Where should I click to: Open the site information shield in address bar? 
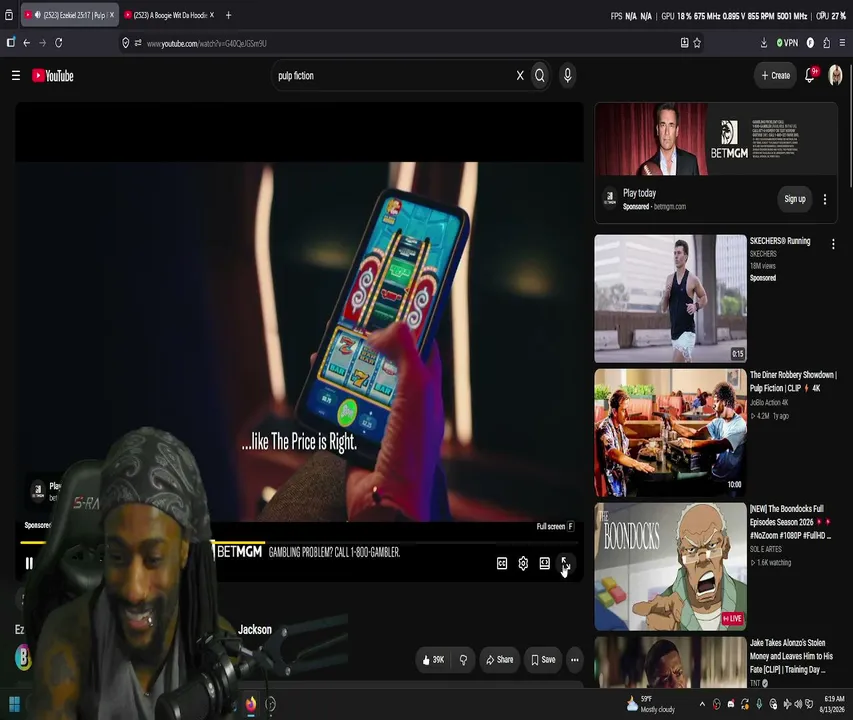point(126,43)
